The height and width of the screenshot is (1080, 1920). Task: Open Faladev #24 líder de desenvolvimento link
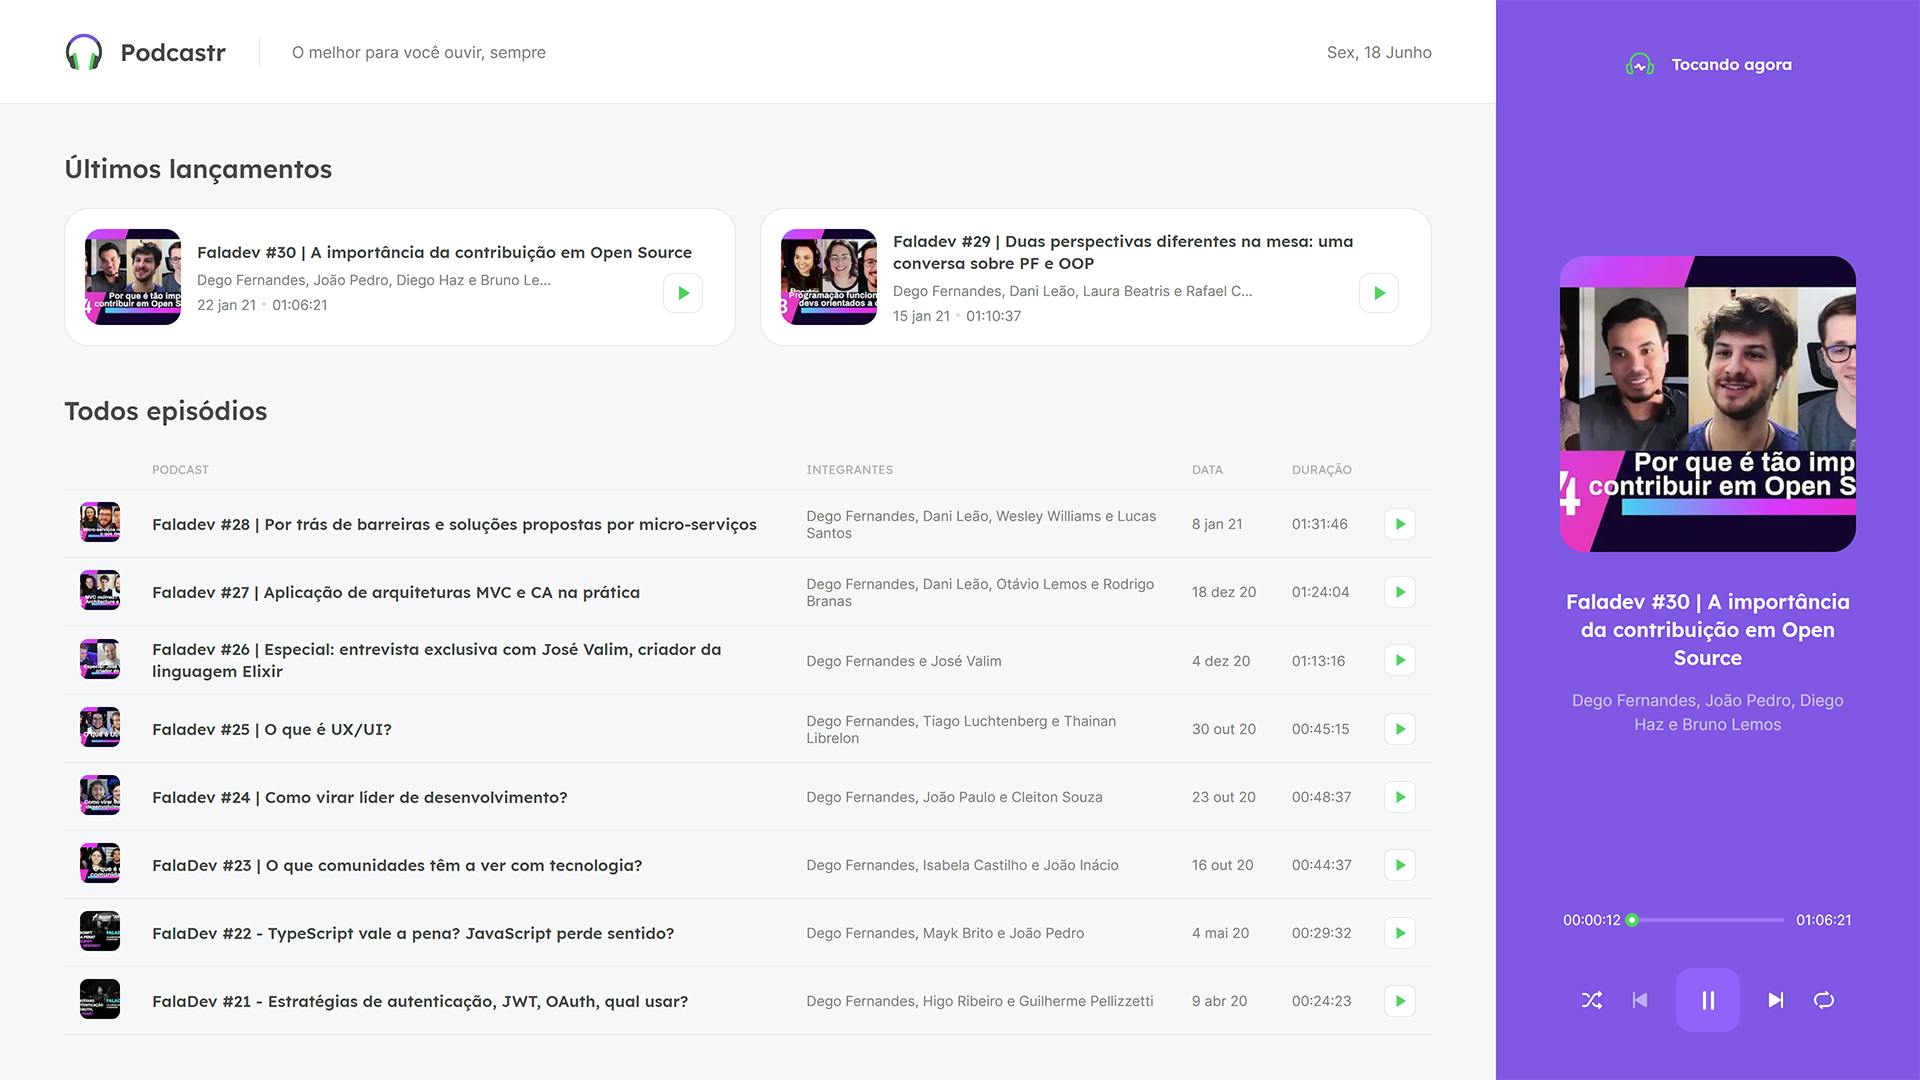tap(360, 797)
